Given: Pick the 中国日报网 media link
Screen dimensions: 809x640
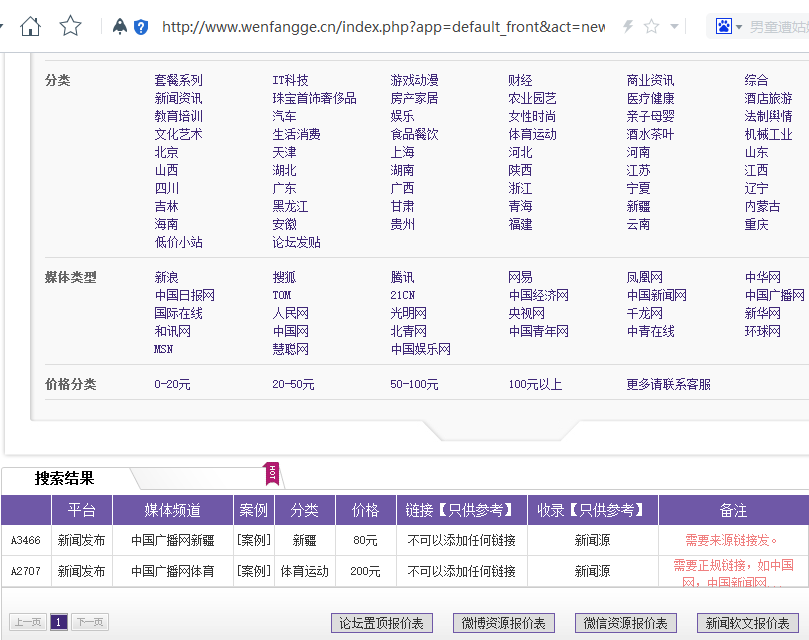Looking at the screenshot, I should click(185, 296).
